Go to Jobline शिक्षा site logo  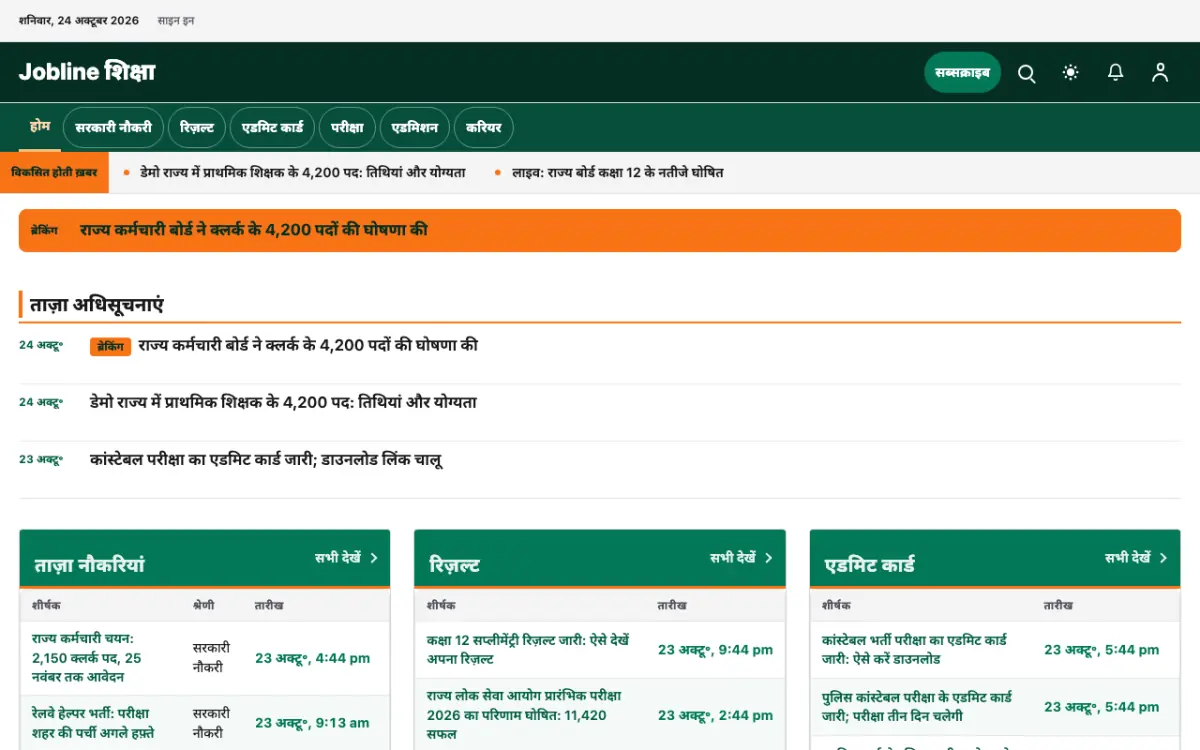click(x=87, y=72)
